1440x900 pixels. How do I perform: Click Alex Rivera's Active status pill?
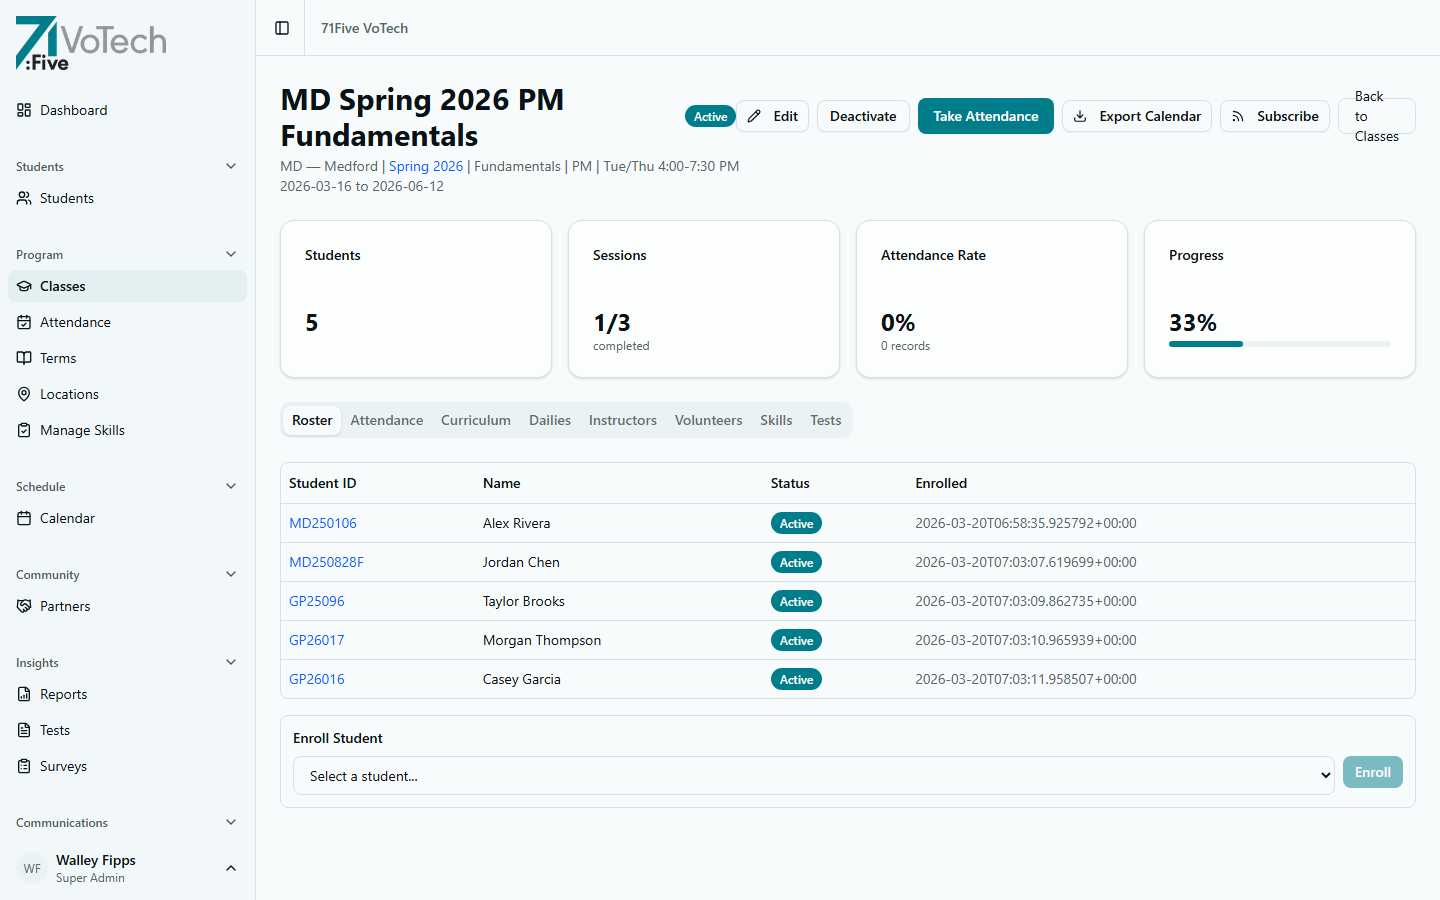pos(796,523)
